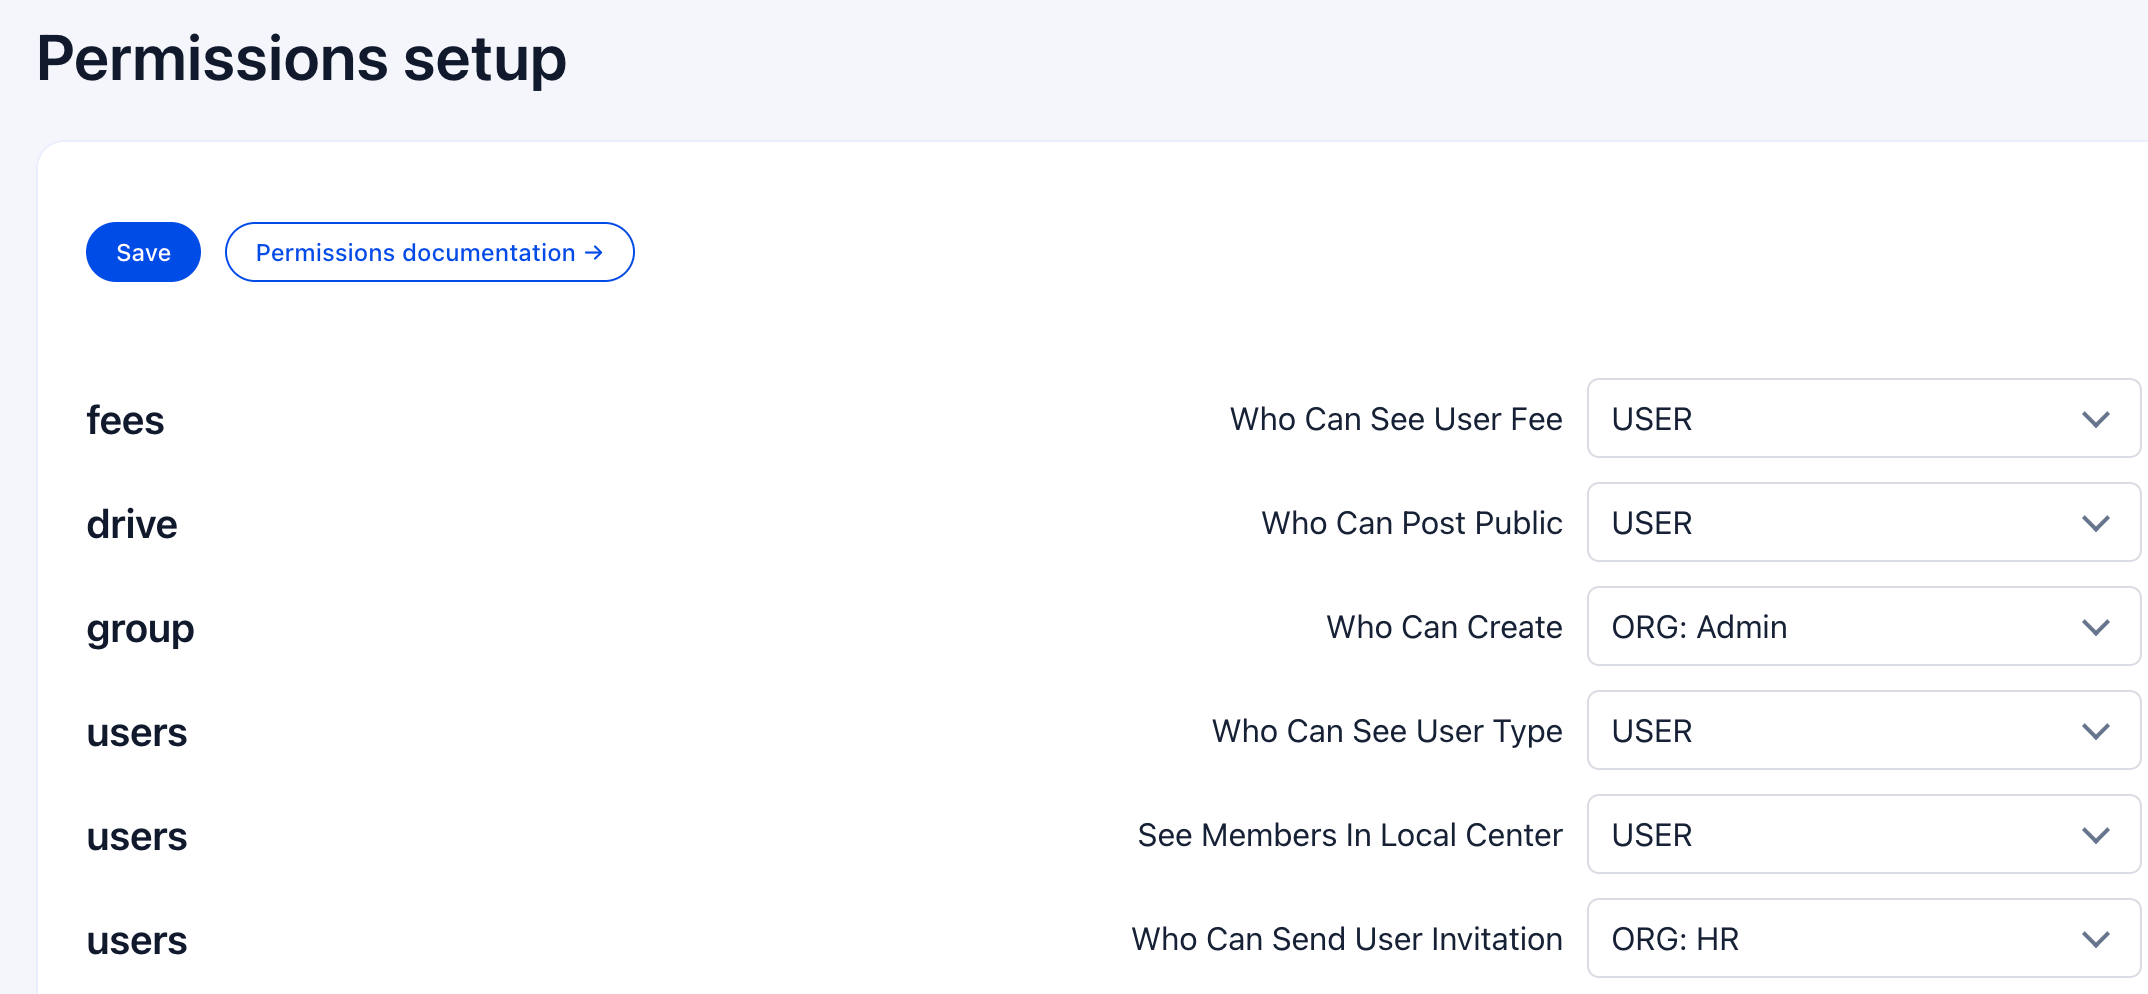This screenshot has width=2148, height=994.
Task: Click the Permissions setup page heading
Action: [301, 59]
